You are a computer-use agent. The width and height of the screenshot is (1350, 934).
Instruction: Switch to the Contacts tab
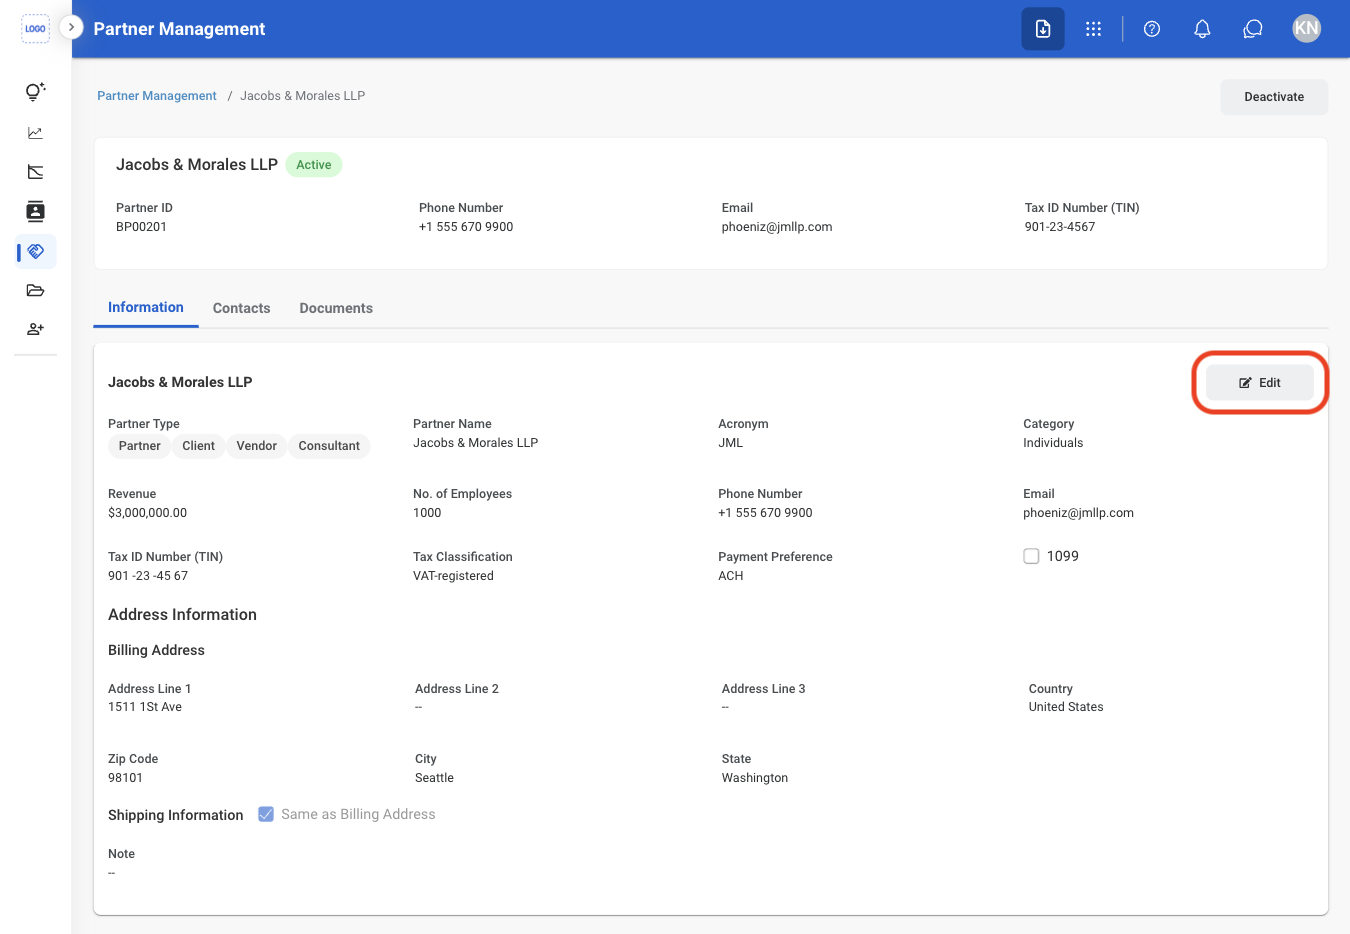pos(241,308)
